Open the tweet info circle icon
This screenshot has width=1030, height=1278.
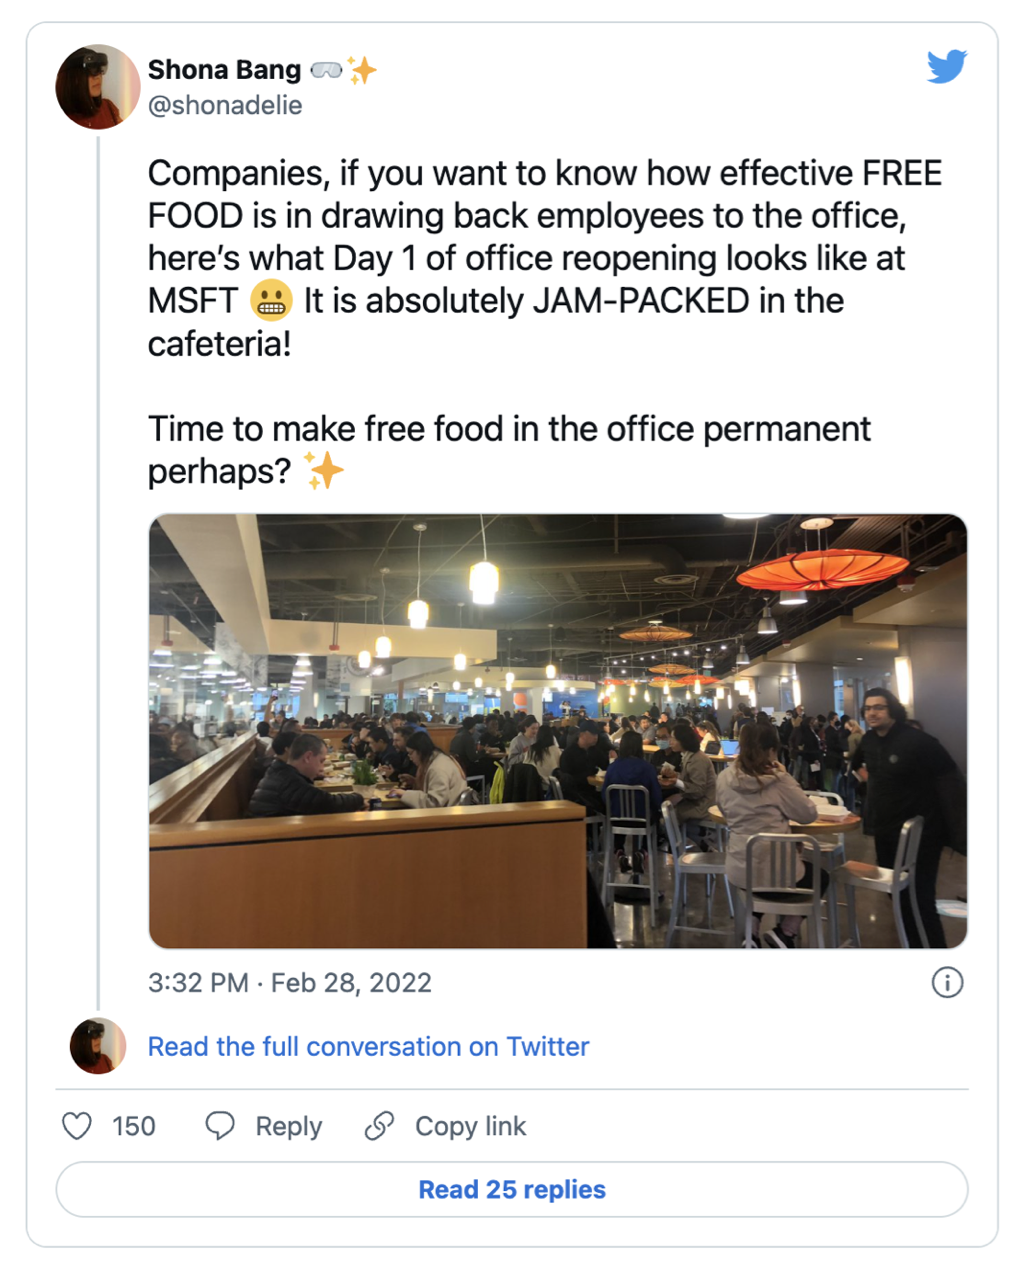[947, 982]
